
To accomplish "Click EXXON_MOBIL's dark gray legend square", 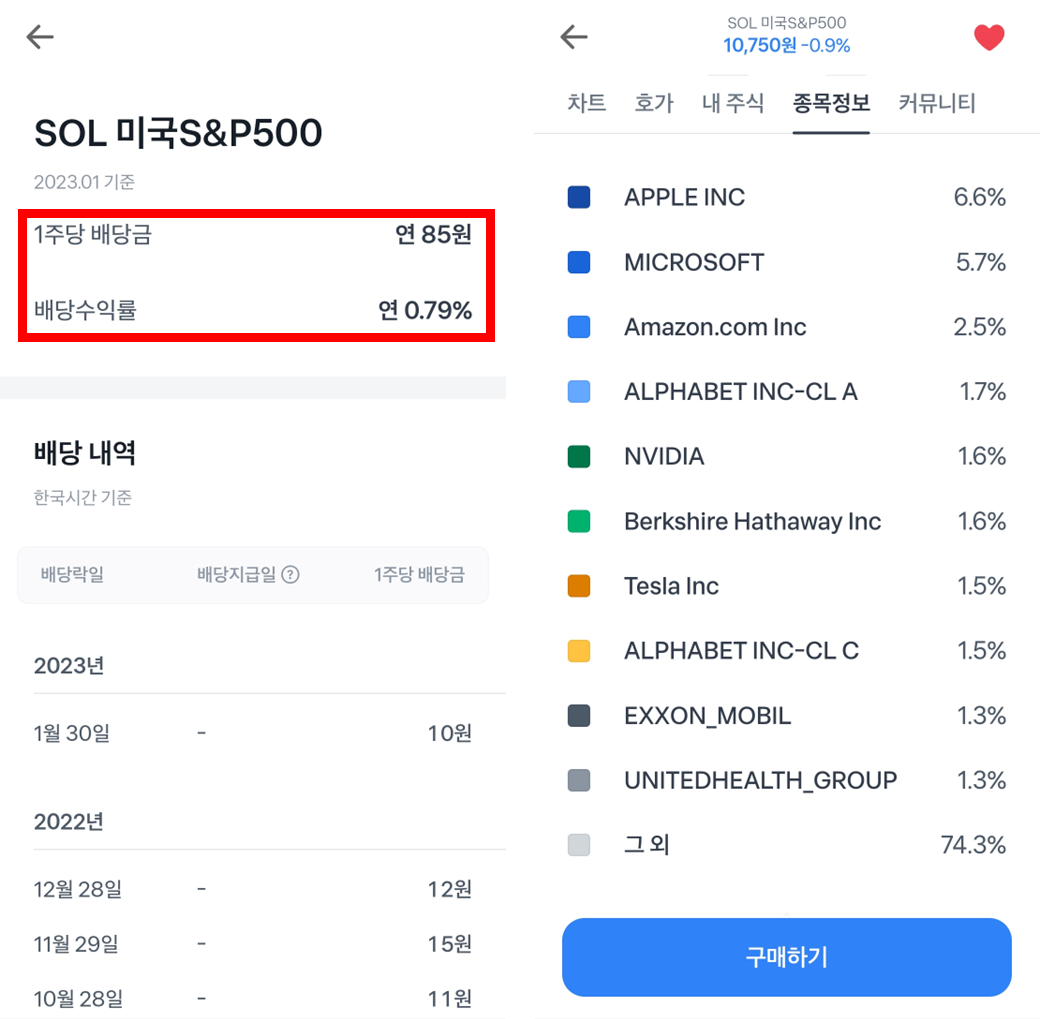I will [x=581, y=715].
